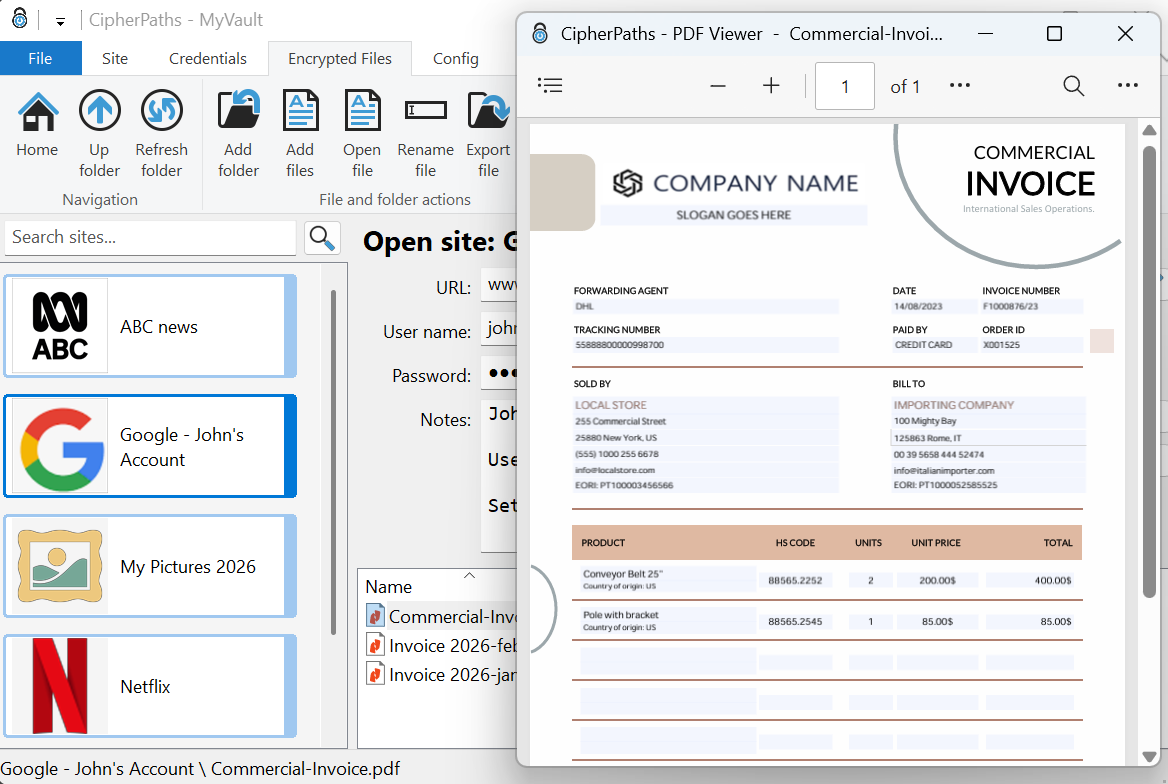Screen dimensions: 1168x784
Task: Open the page options ellipsis beside 'of 1'
Action: click(x=960, y=85)
